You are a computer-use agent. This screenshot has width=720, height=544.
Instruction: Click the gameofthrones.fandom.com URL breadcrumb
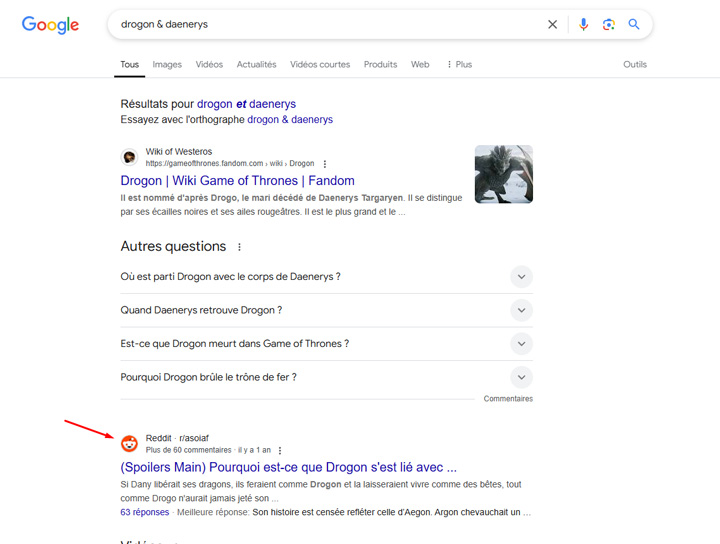(230, 163)
